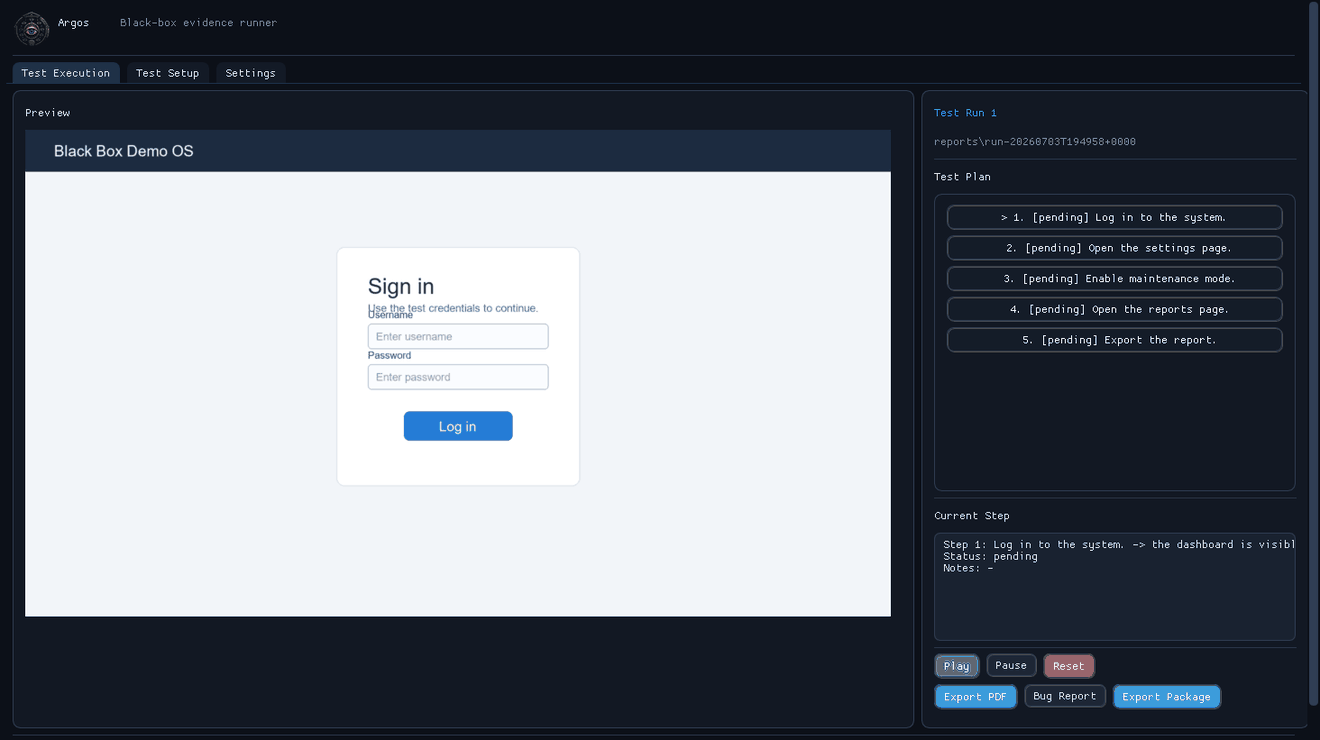Click the Password field label
The image size is (1320, 740).
click(x=389, y=355)
